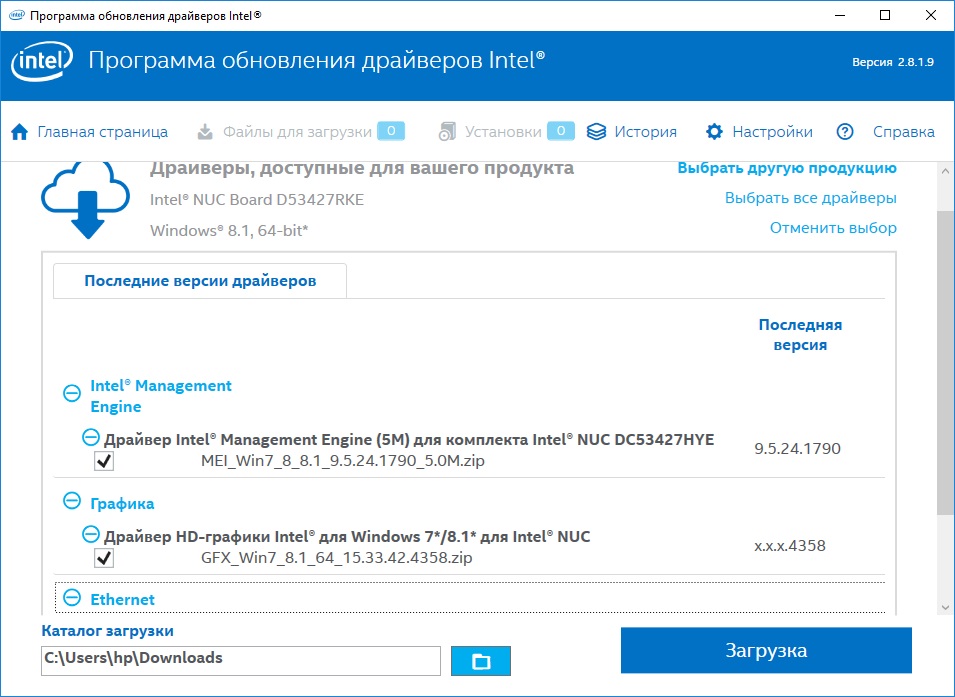Click the scrollbar down arrow

945,607
